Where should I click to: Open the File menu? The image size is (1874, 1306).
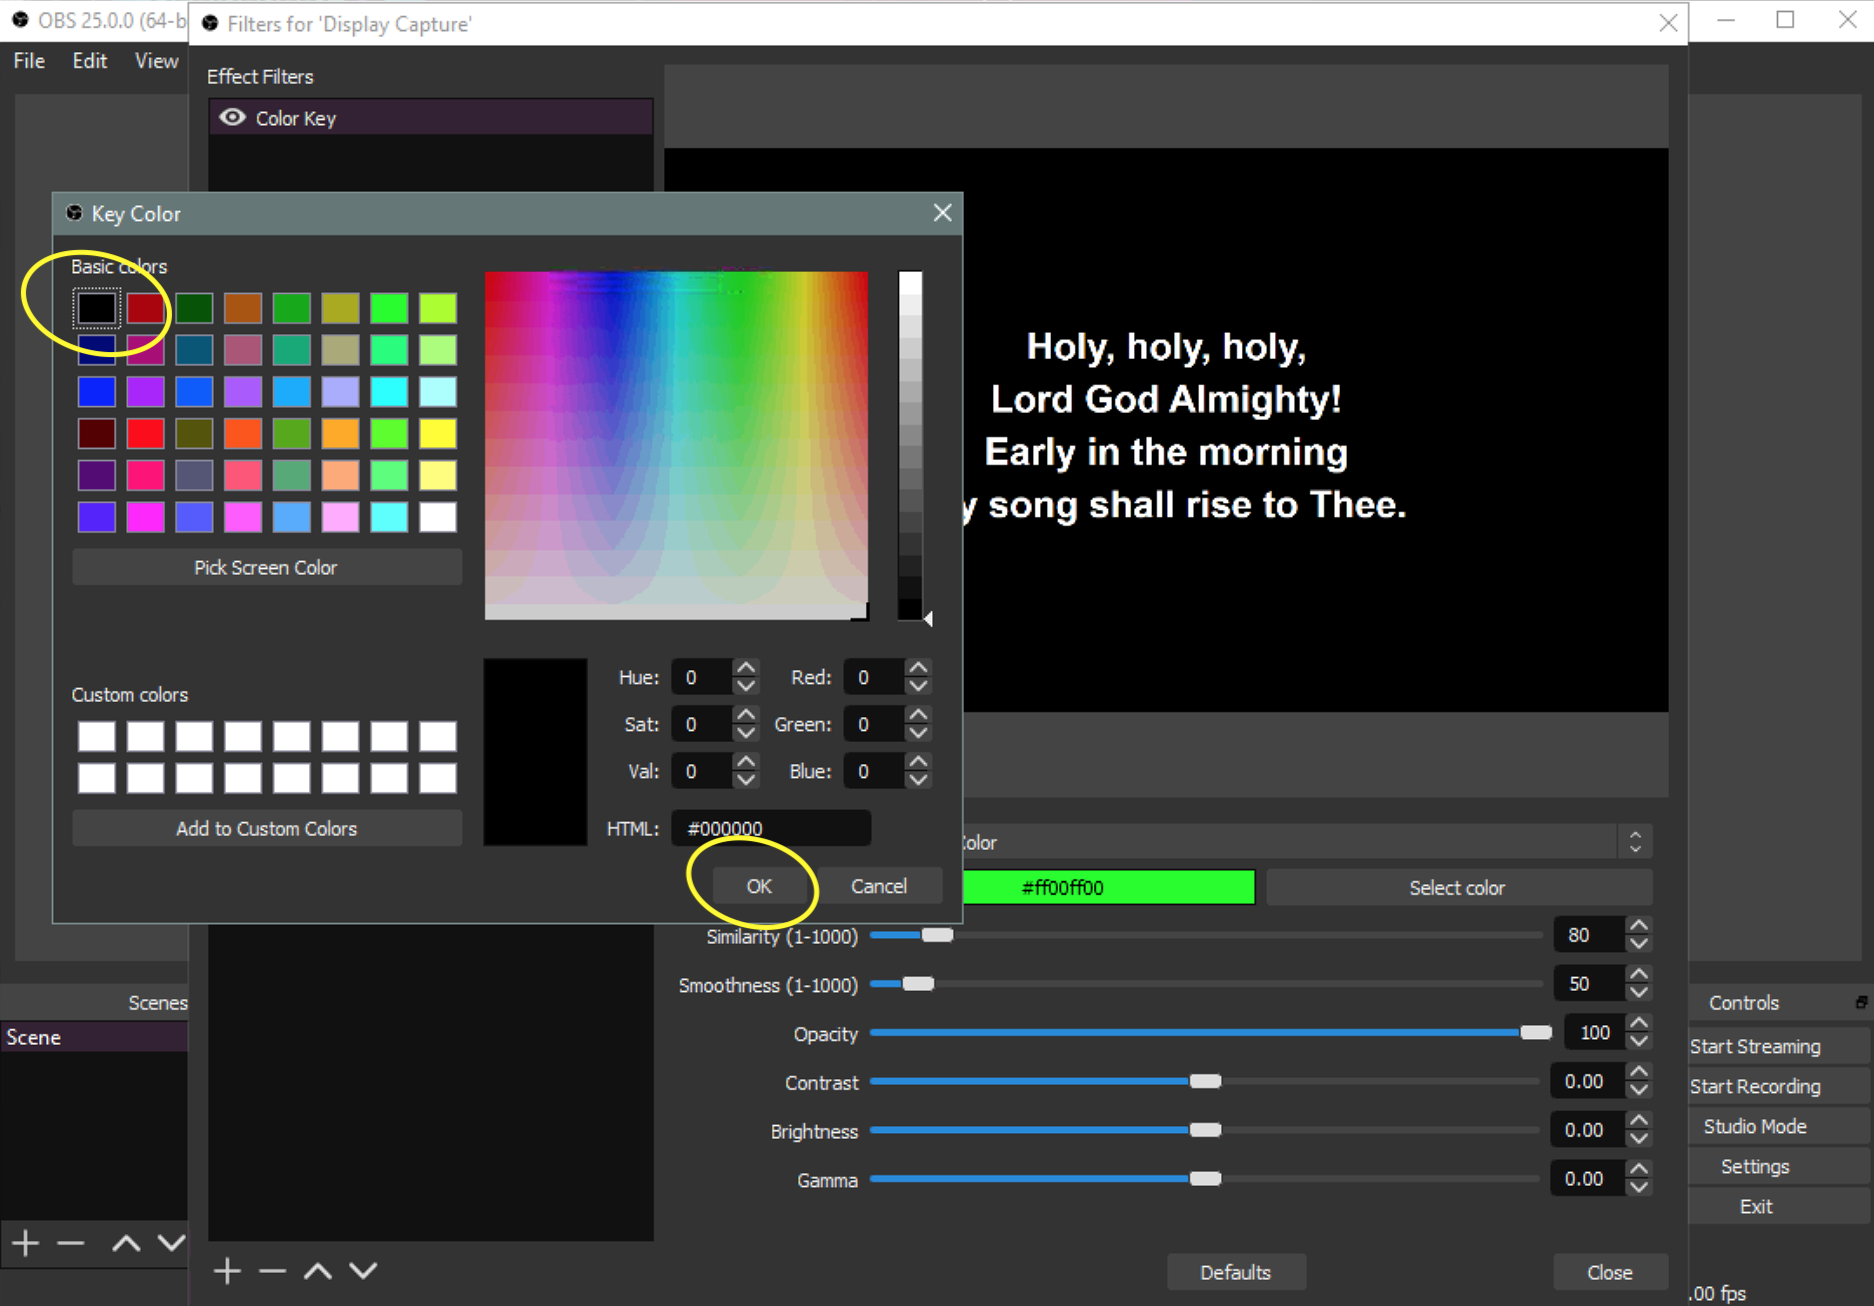pos(29,61)
